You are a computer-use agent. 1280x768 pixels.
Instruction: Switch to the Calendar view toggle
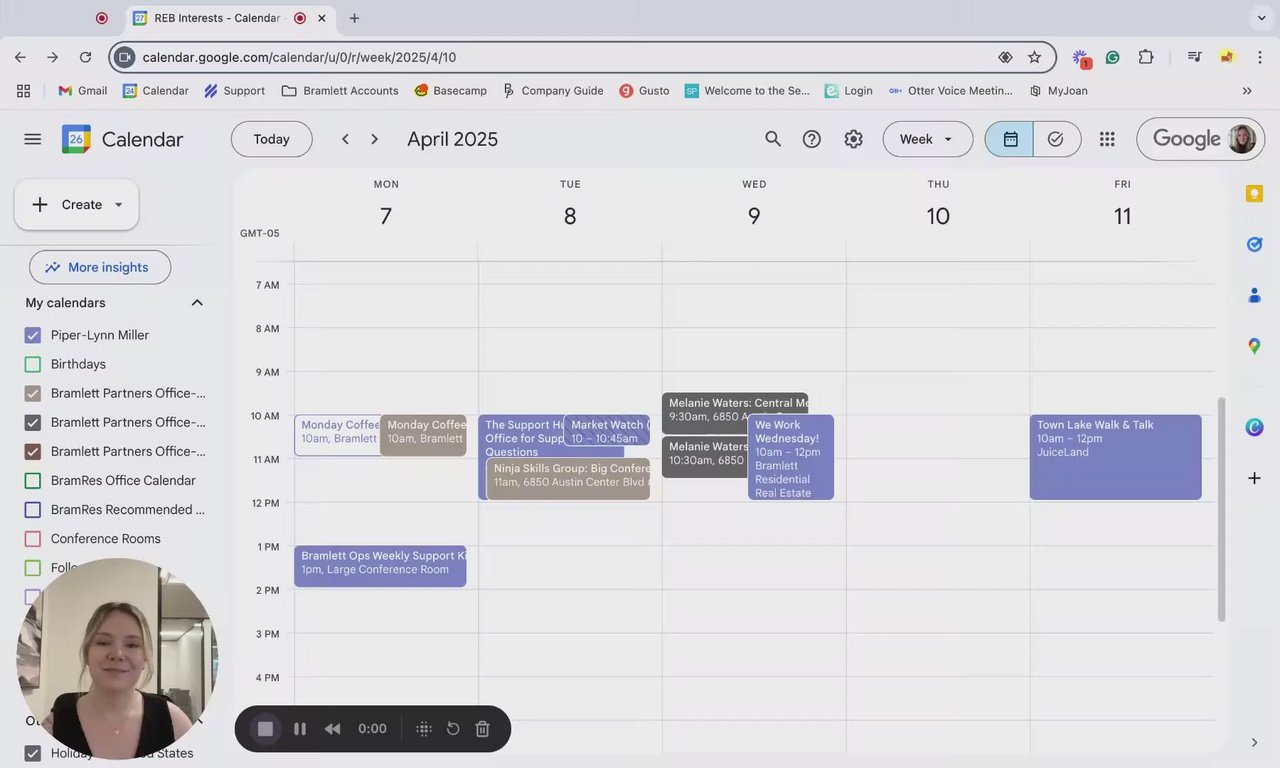(x=1010, y=139)
